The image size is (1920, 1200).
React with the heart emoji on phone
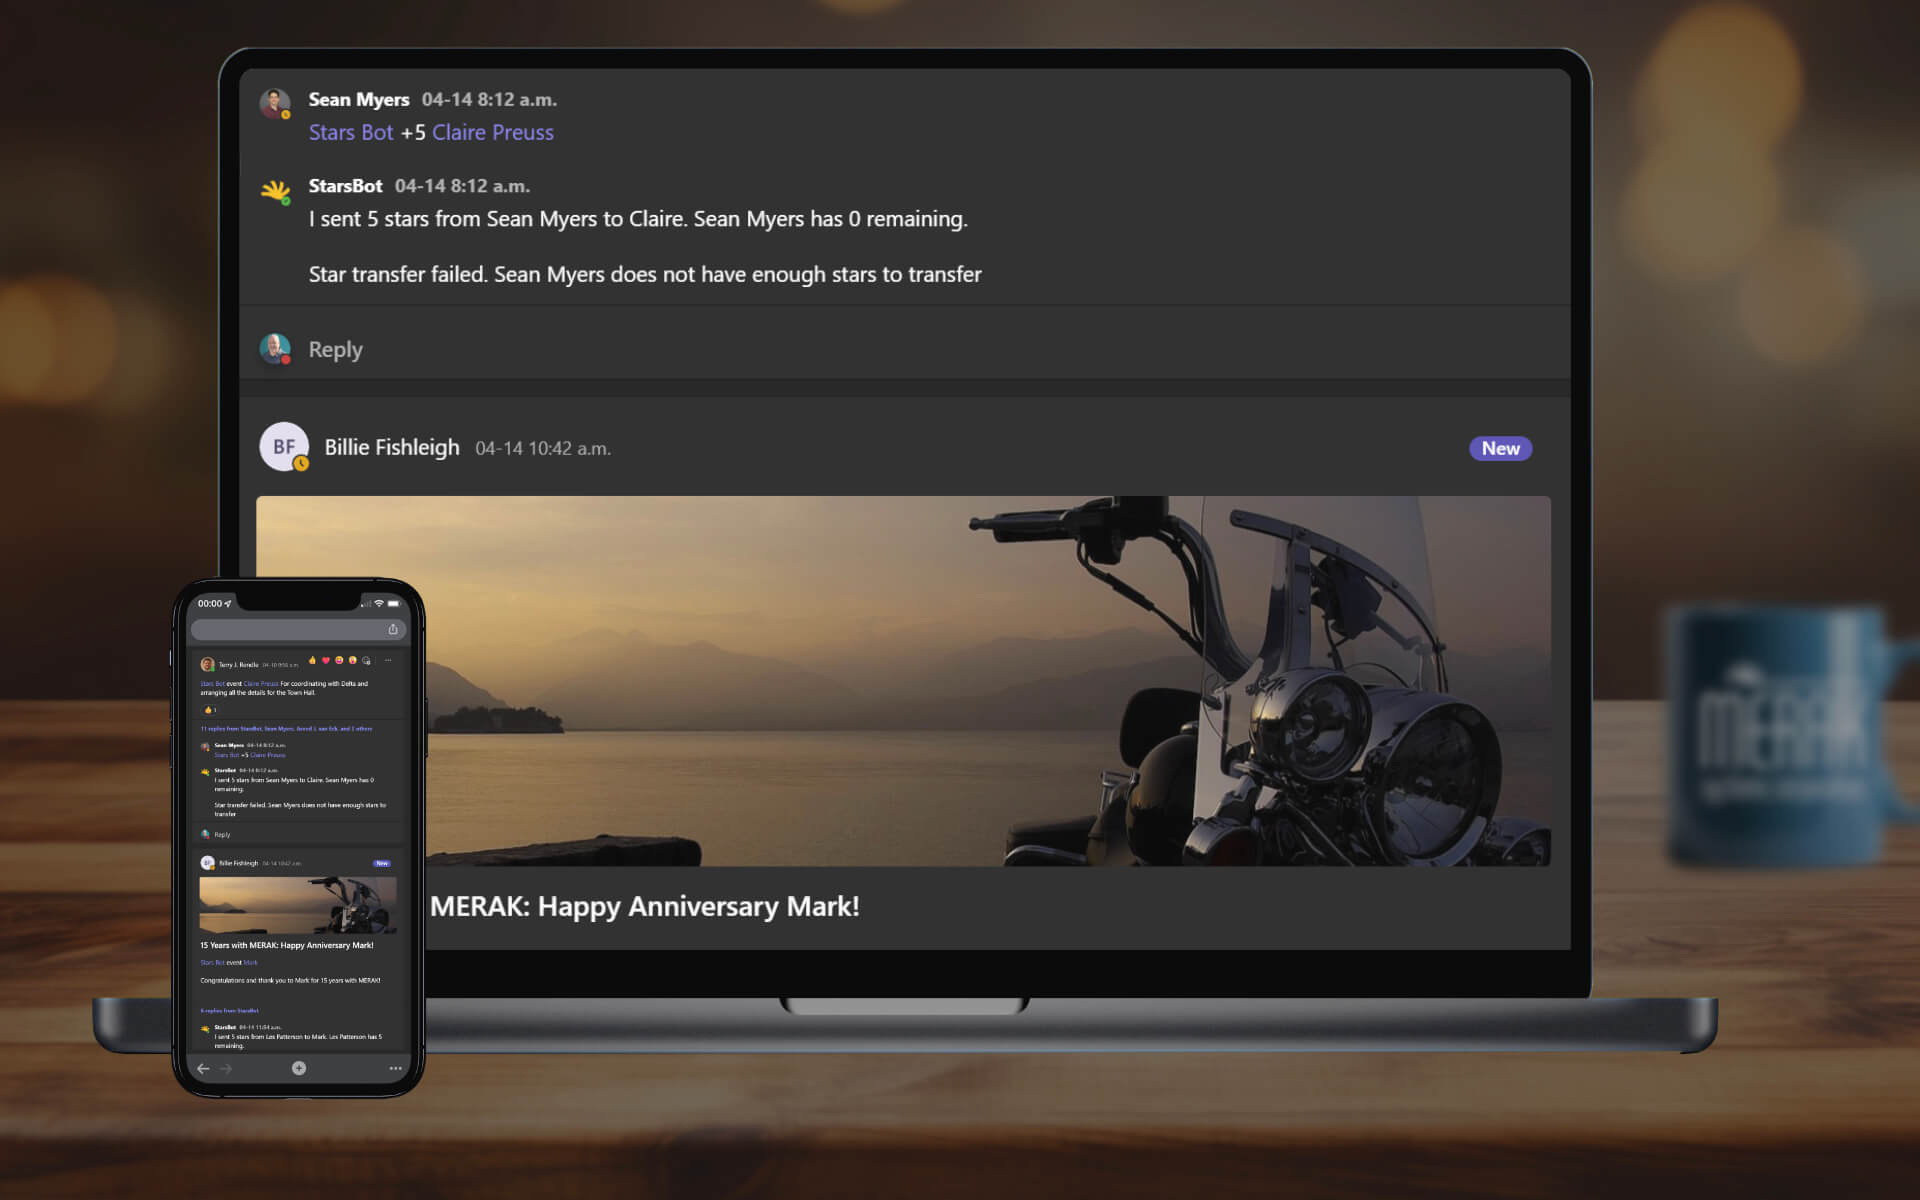(x=326, y=660)
